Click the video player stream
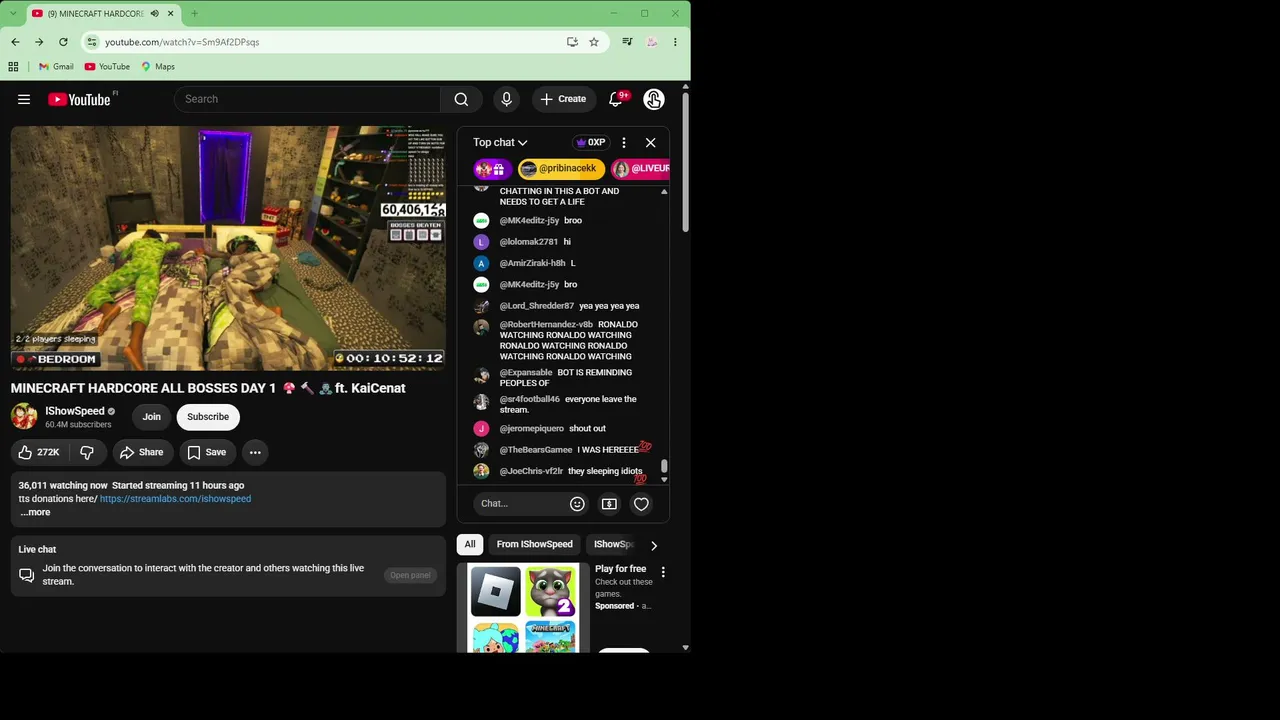This screenshot has height=720, width=1280. pyautogui.click(x=228, y=248)
